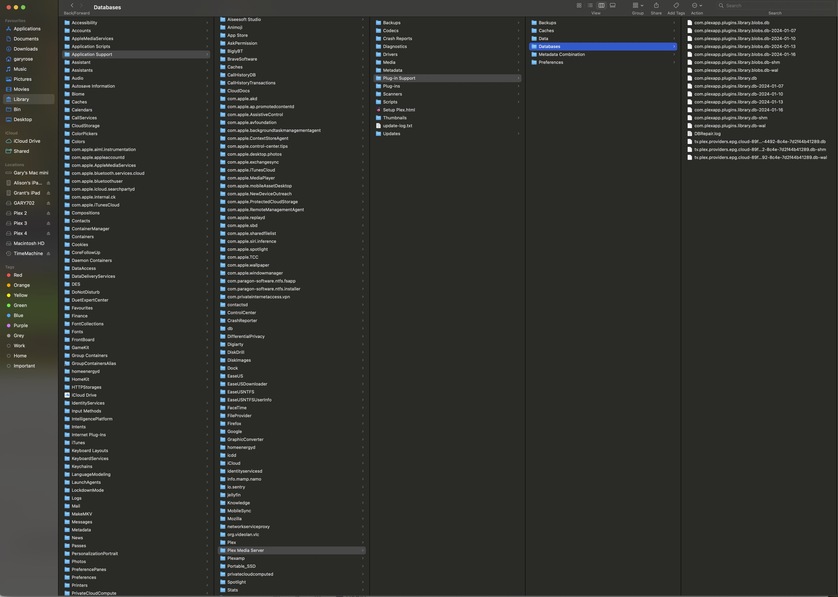Expand the Aiseesoft Studio folder chevron

point(363,20)
